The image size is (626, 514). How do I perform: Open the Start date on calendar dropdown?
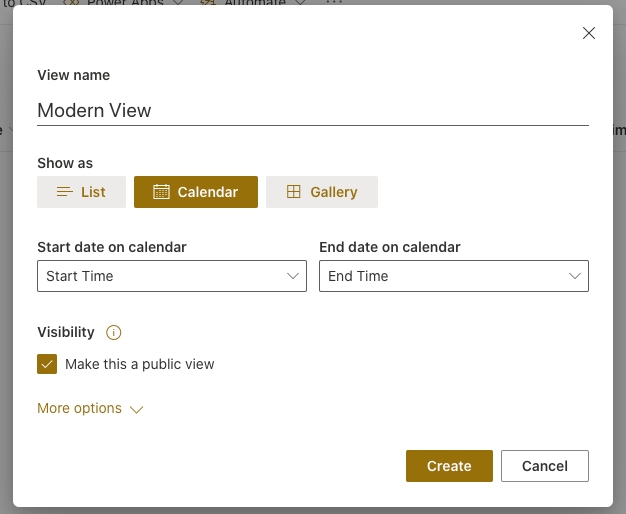pyautogui.click(x=171, y=276)
